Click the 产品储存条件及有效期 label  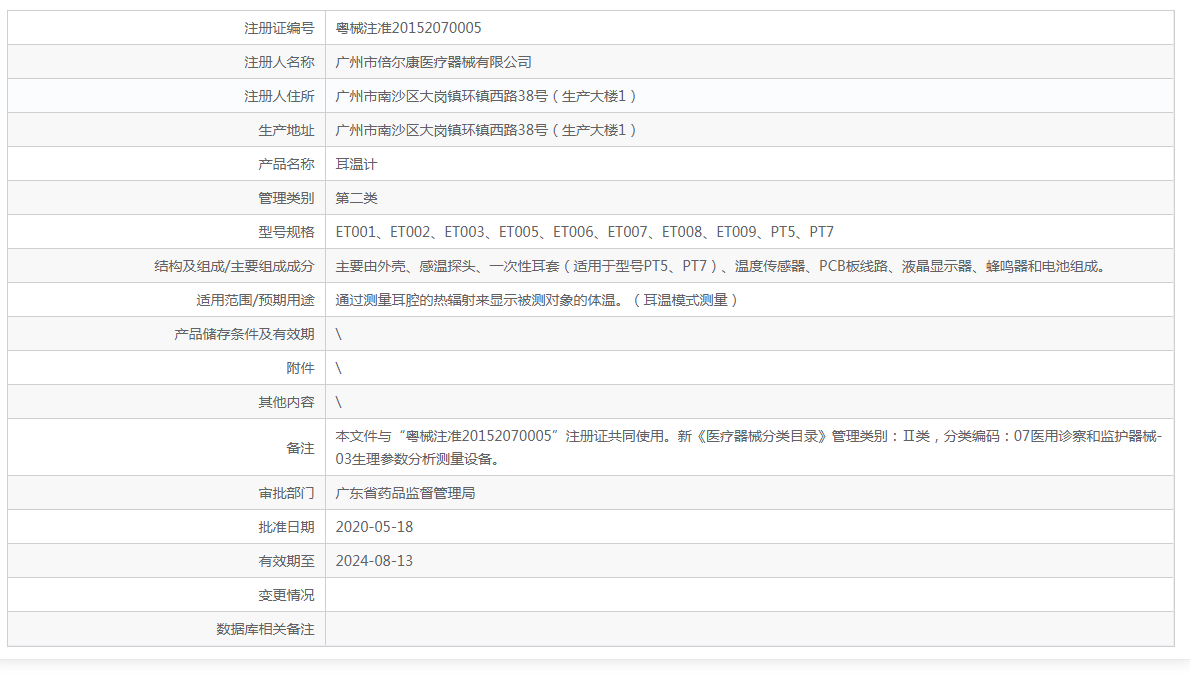coord(244,334)
